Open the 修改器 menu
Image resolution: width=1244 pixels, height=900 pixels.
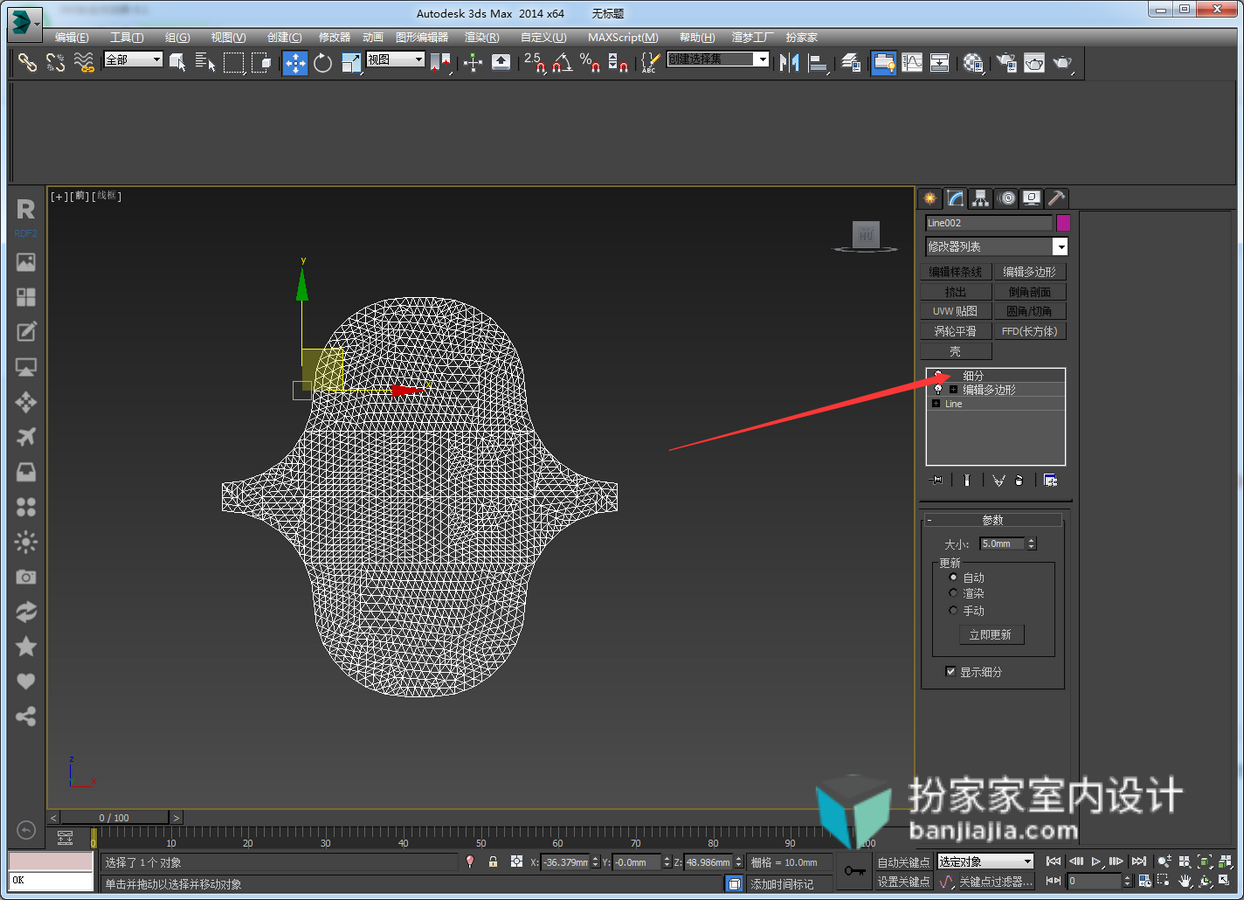pyautogui.click(x=334, y=37)
